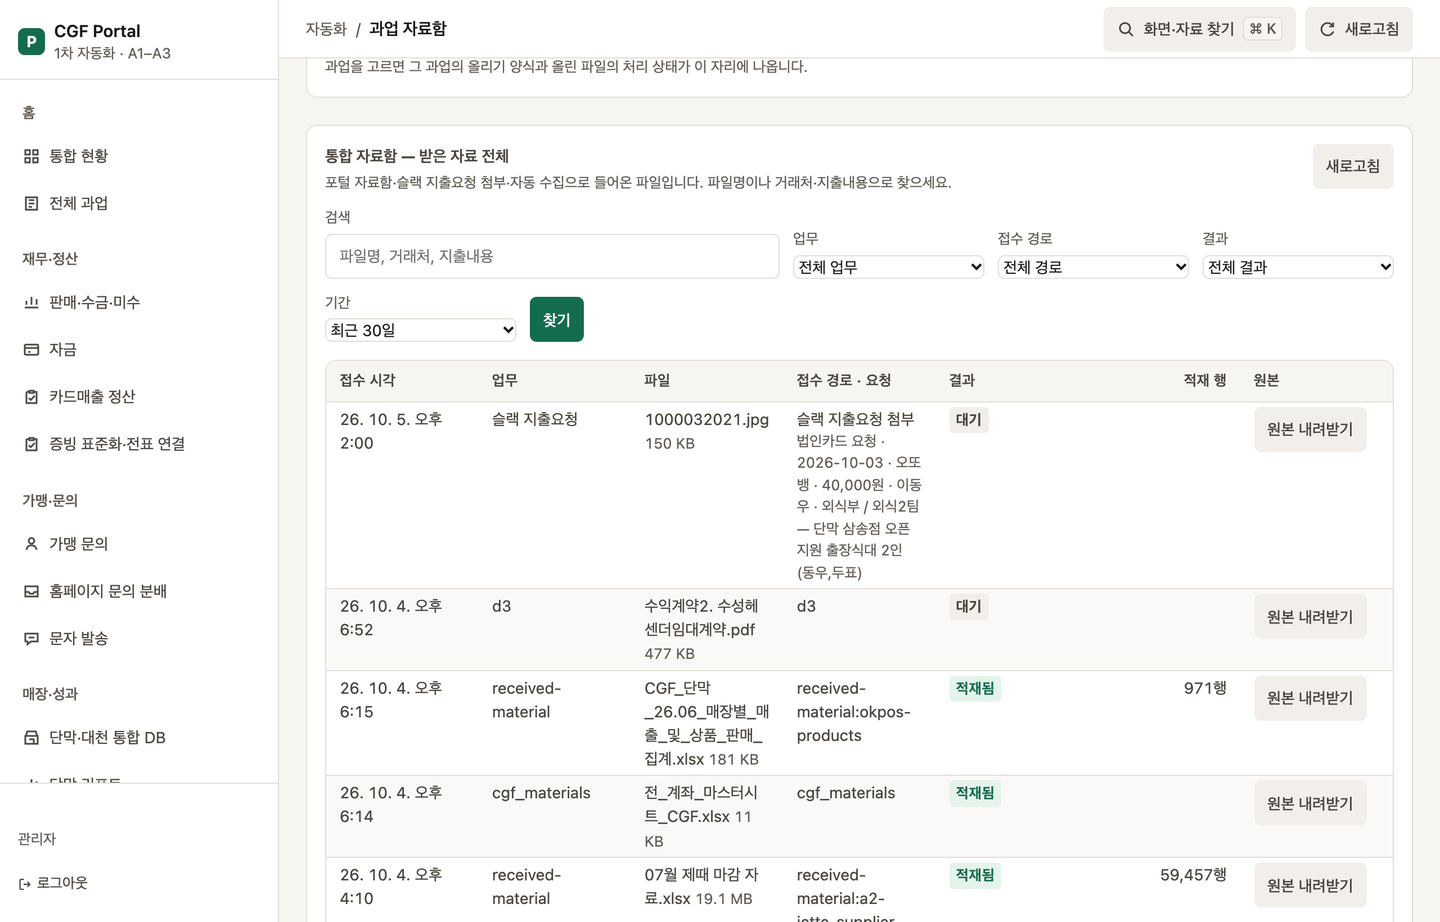Screen dimensions: 1440x922
Task: Click the 로그아웃 link
Action: [53, 883]
